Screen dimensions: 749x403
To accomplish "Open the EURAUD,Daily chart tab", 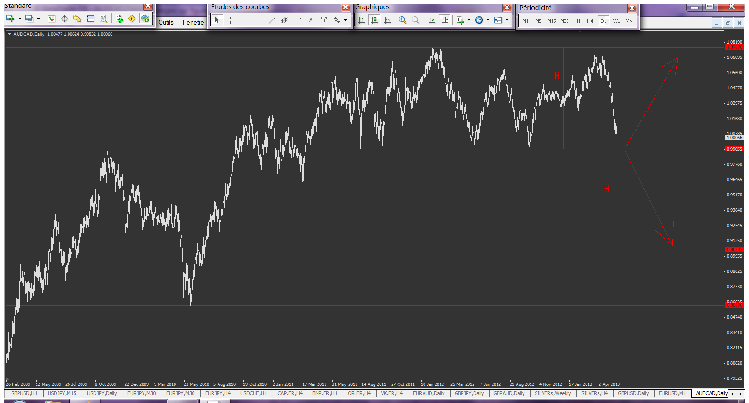I will coord(428,393).
